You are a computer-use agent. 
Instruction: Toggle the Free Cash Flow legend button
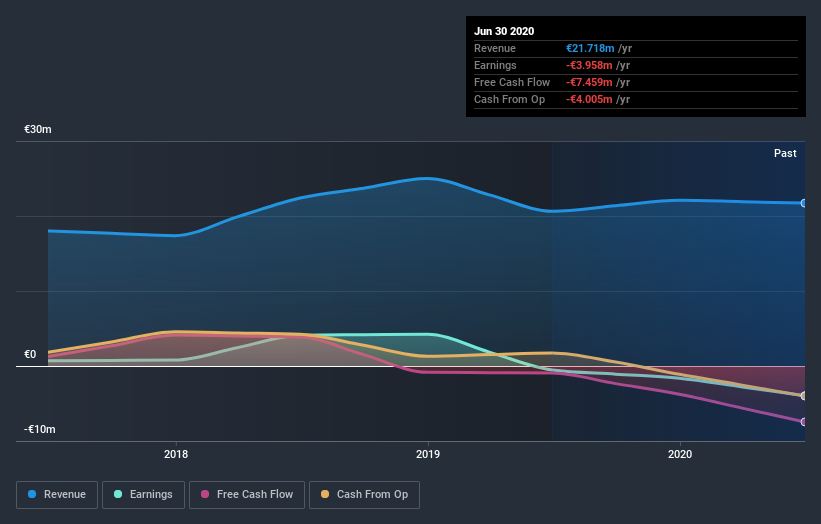point(247,495)
